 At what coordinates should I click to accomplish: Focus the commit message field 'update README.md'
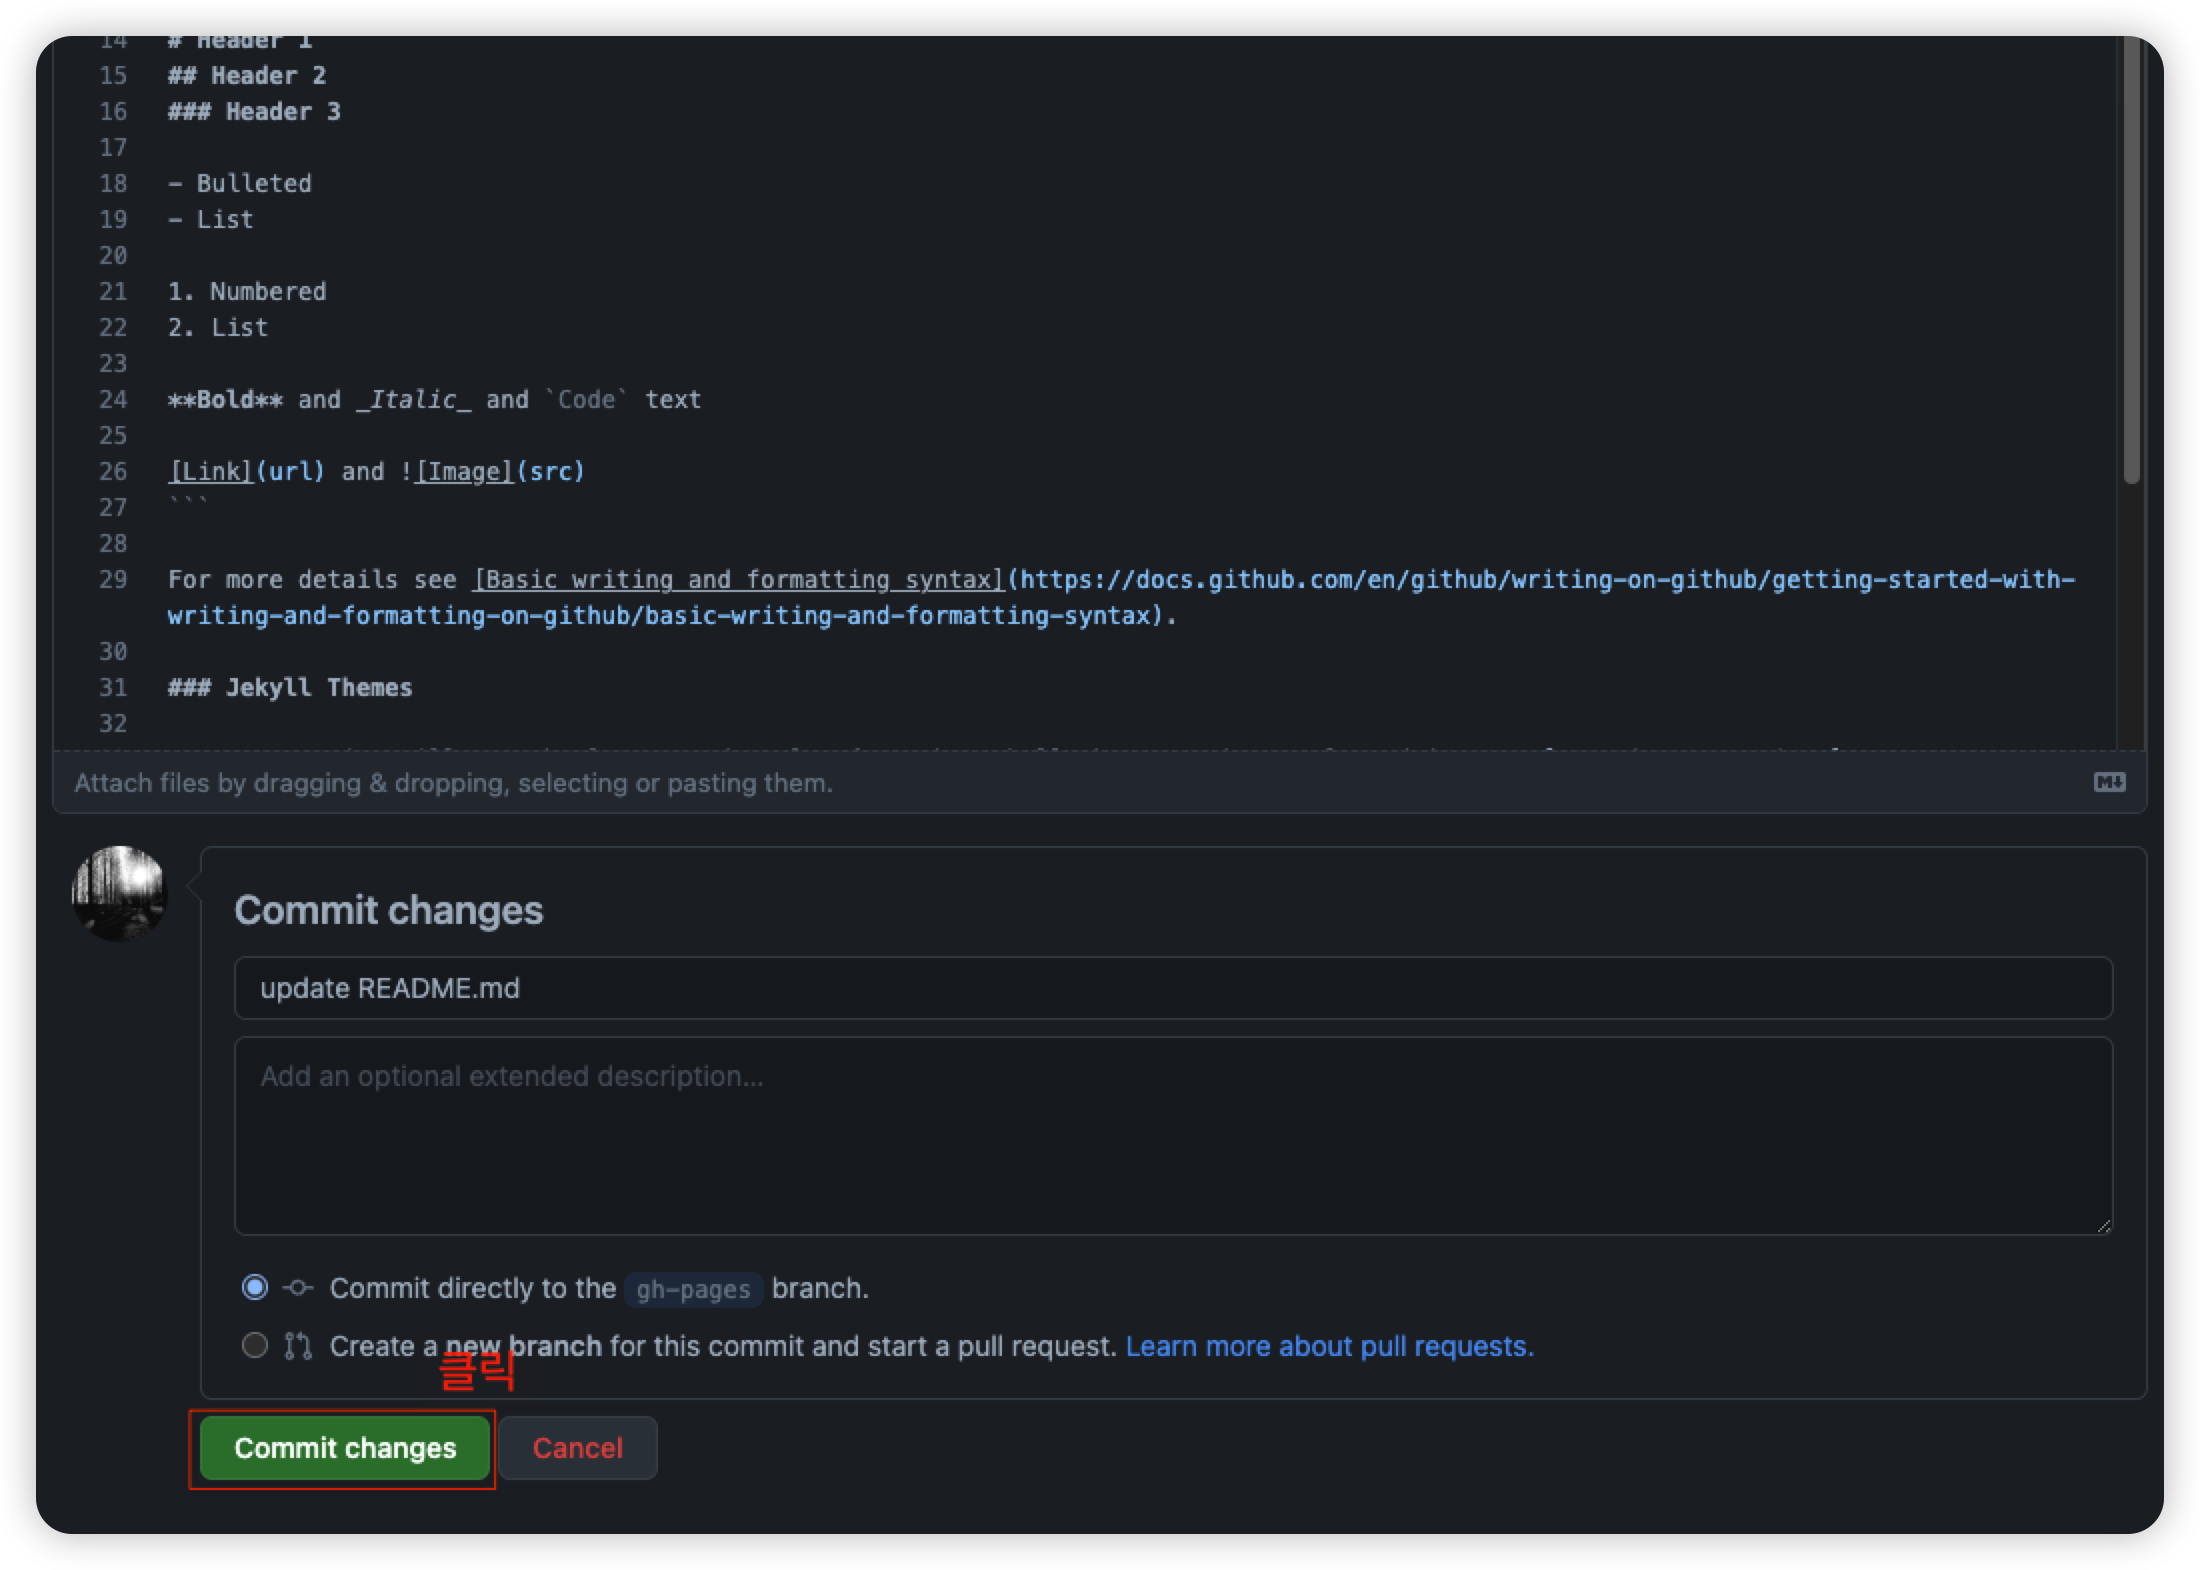pyautogui.click(x=1173, y=988)
